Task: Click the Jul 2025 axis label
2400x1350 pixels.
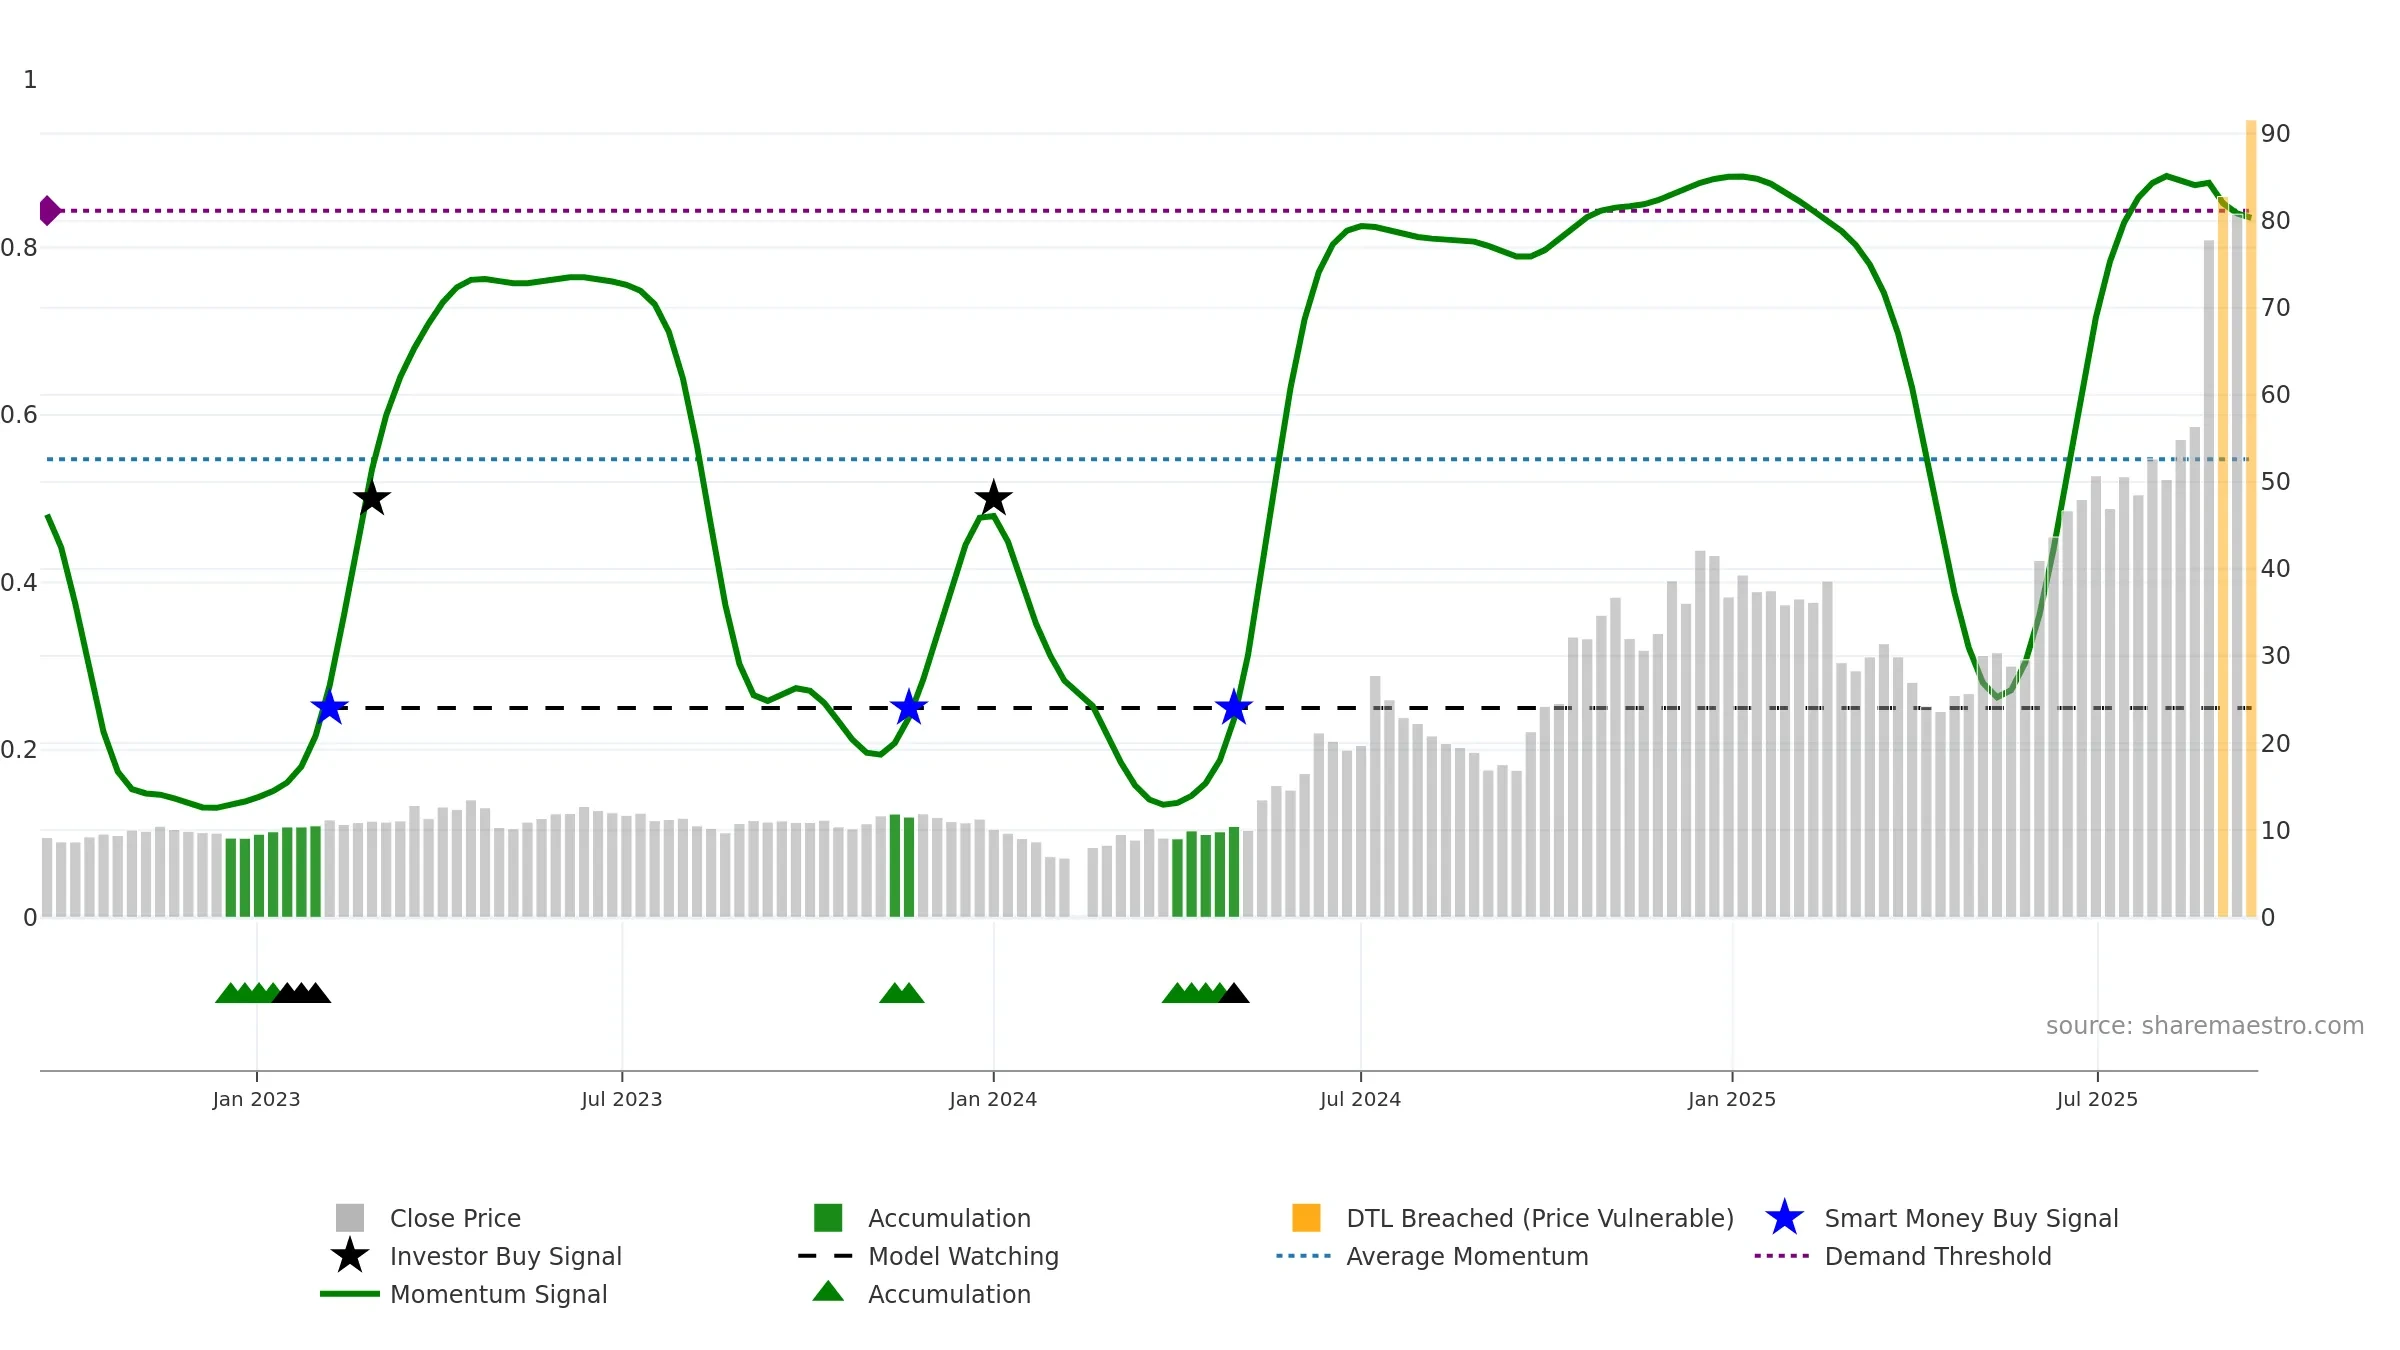Action: click(2097, 1099)
